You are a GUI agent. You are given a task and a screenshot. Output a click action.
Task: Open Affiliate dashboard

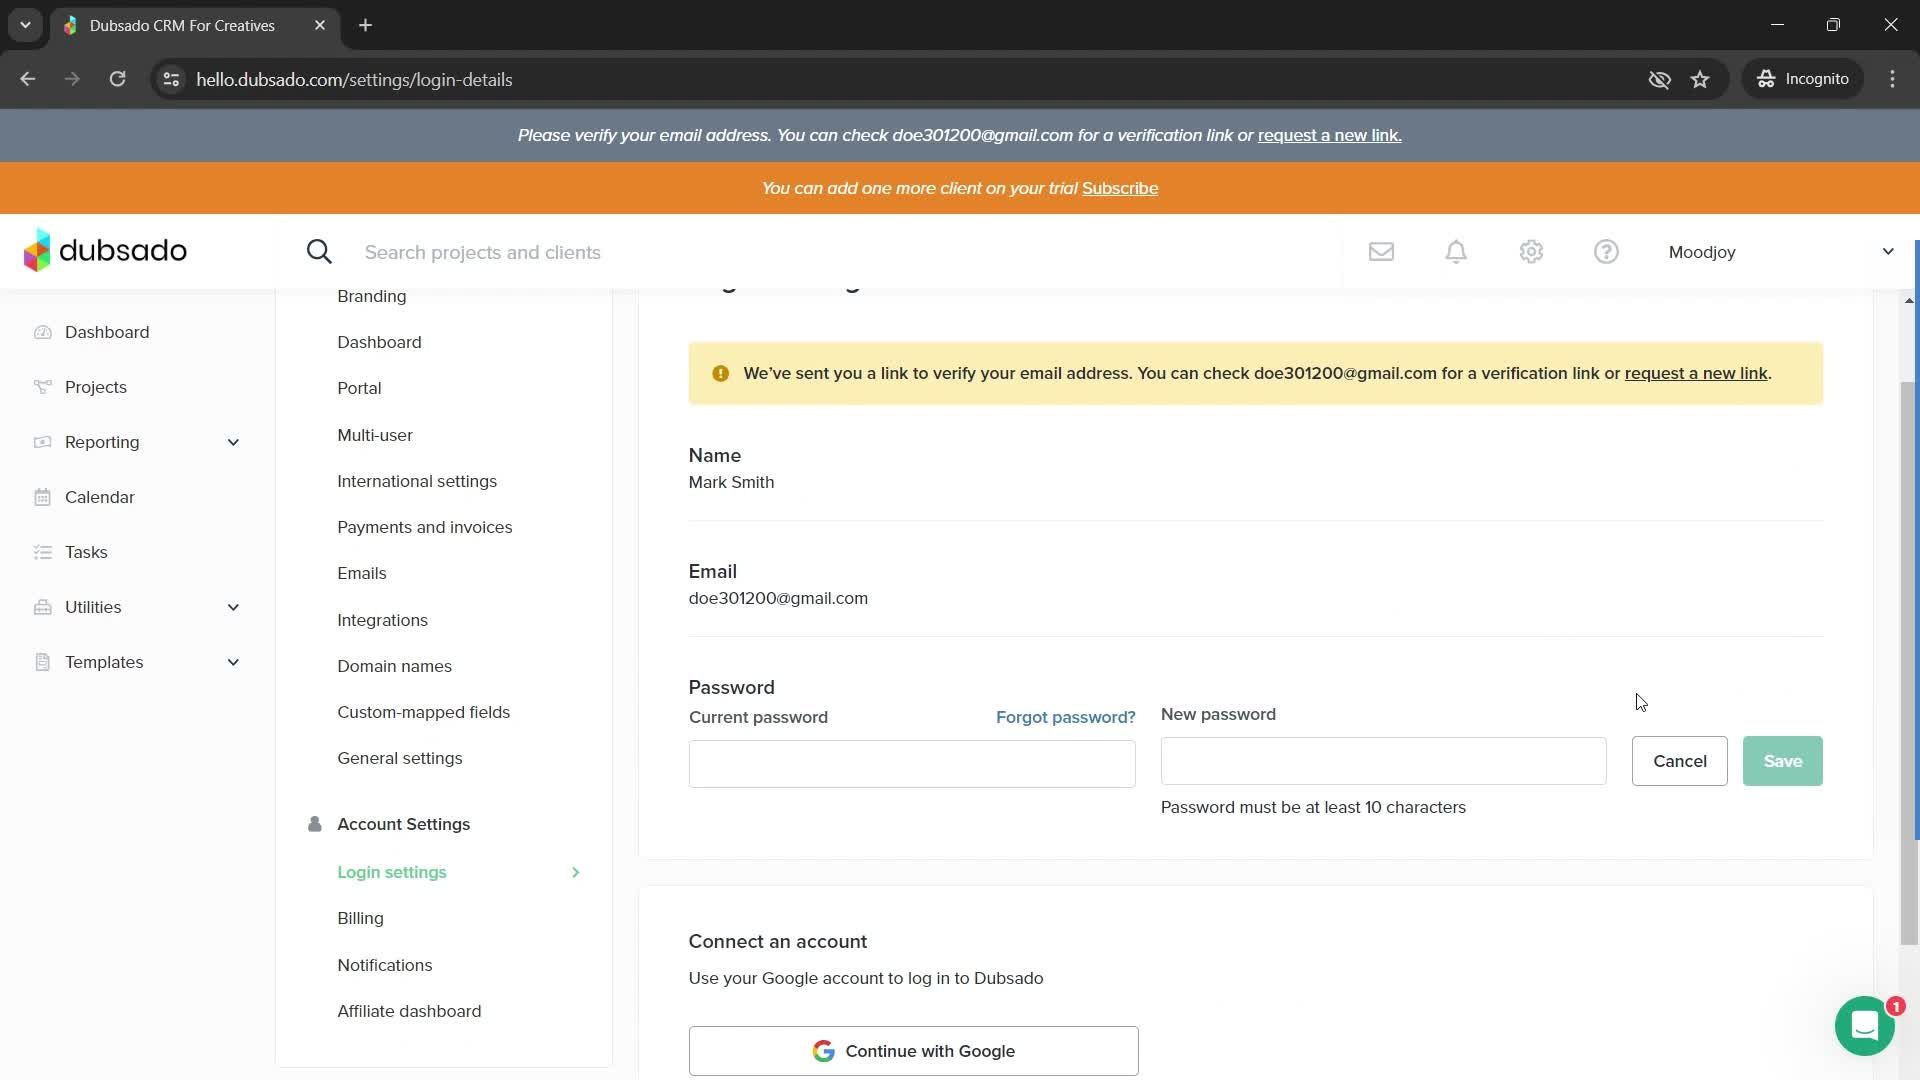coord(409,1011)
